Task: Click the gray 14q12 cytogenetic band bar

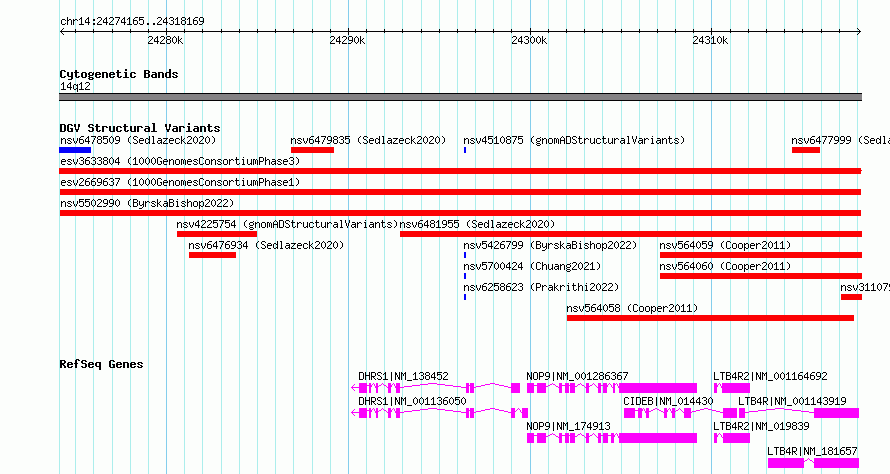Action: [x=460, y=97]
